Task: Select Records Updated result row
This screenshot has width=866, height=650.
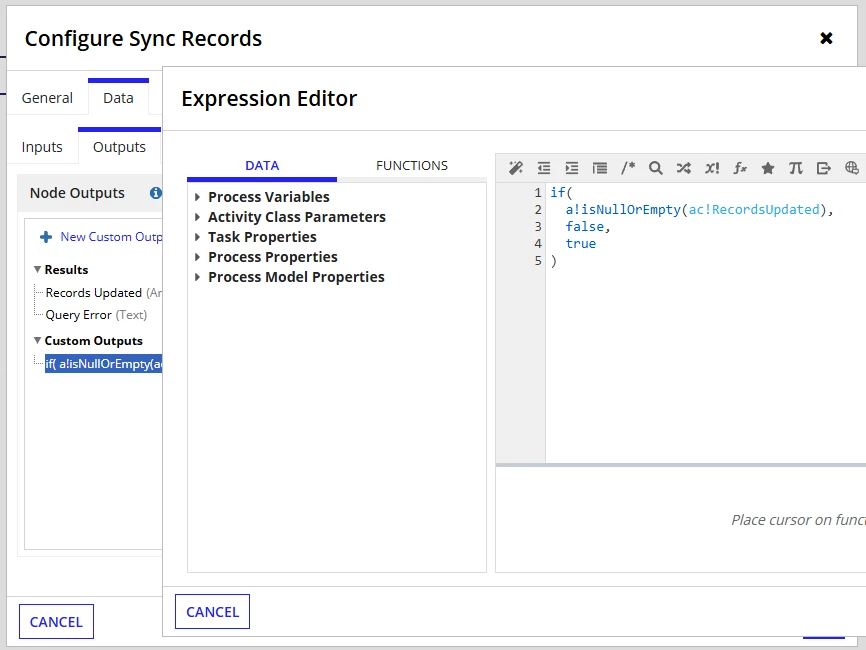Action: [103, 293]
